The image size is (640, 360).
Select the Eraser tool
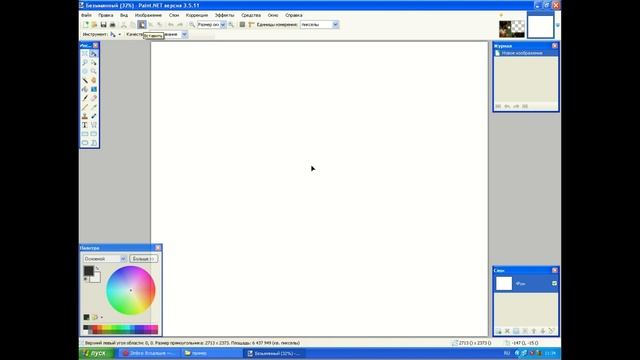tap(94, 98)
